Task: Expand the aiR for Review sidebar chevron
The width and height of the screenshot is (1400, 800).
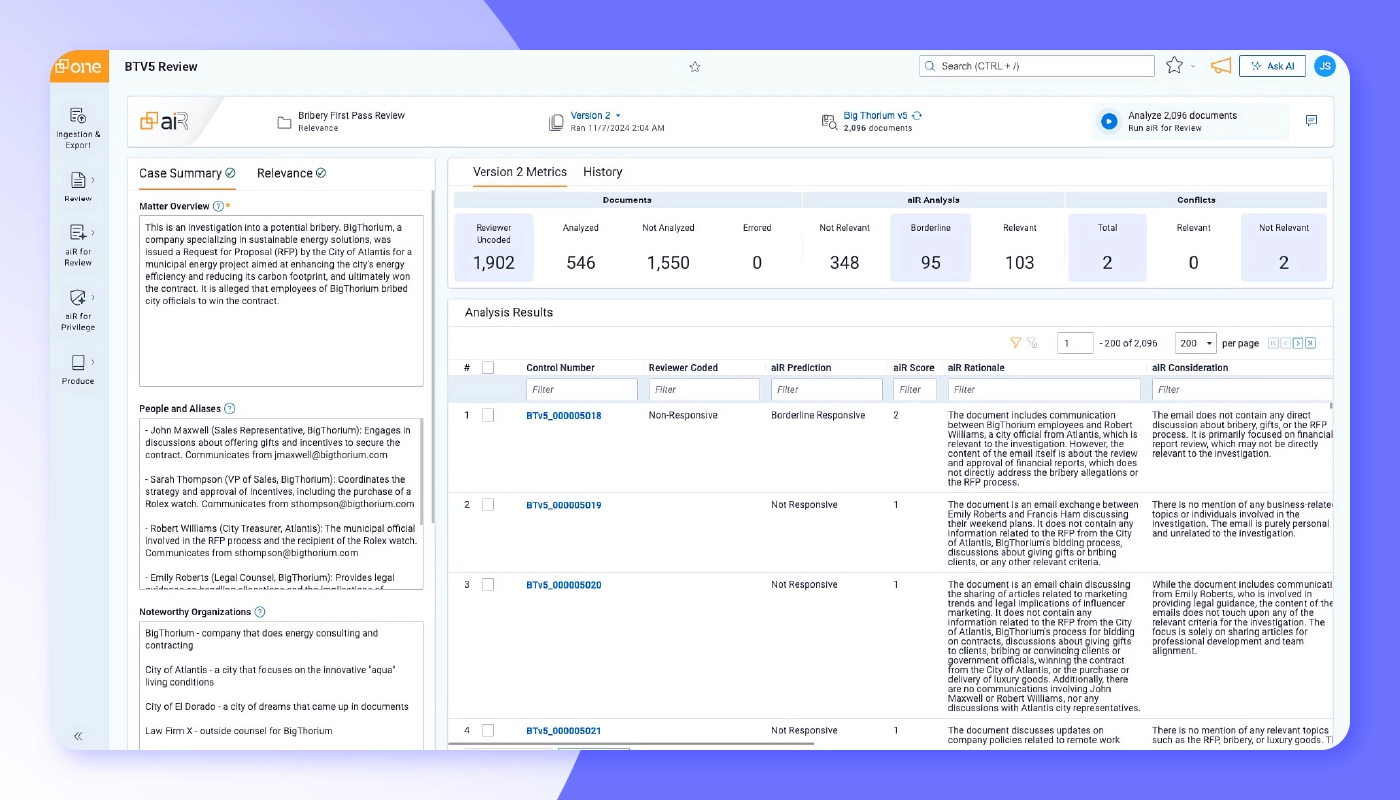Action: (93, 233)
